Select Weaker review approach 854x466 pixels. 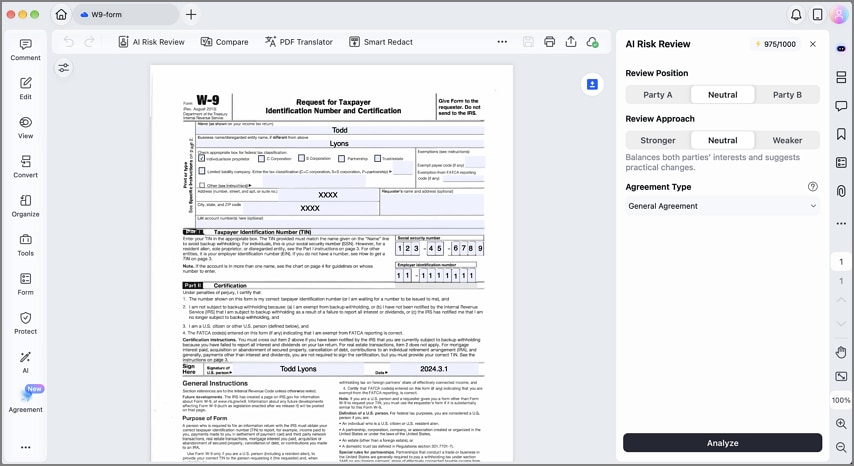click(787, 140)
